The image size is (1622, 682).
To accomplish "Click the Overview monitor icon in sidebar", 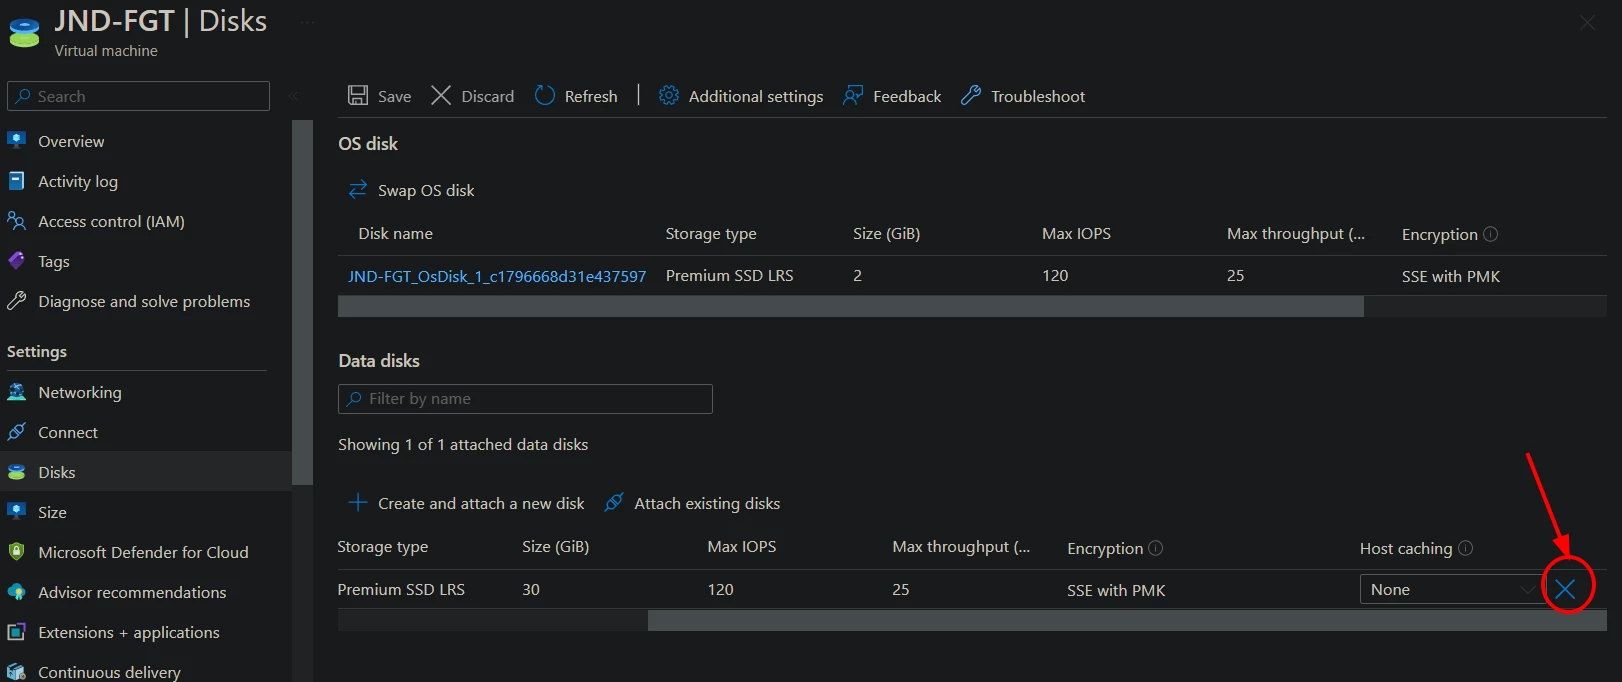I will pos(17,140).
